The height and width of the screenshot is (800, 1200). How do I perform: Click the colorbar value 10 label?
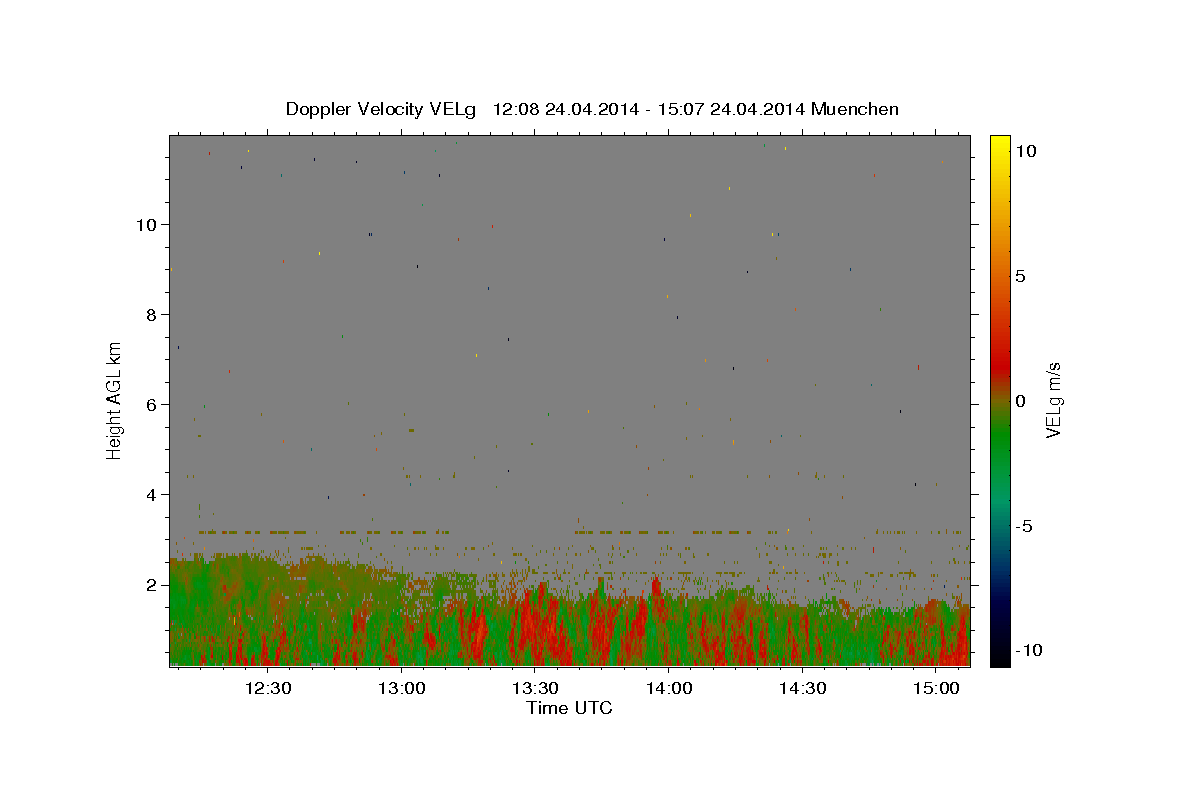click(x=1025, y=150)
